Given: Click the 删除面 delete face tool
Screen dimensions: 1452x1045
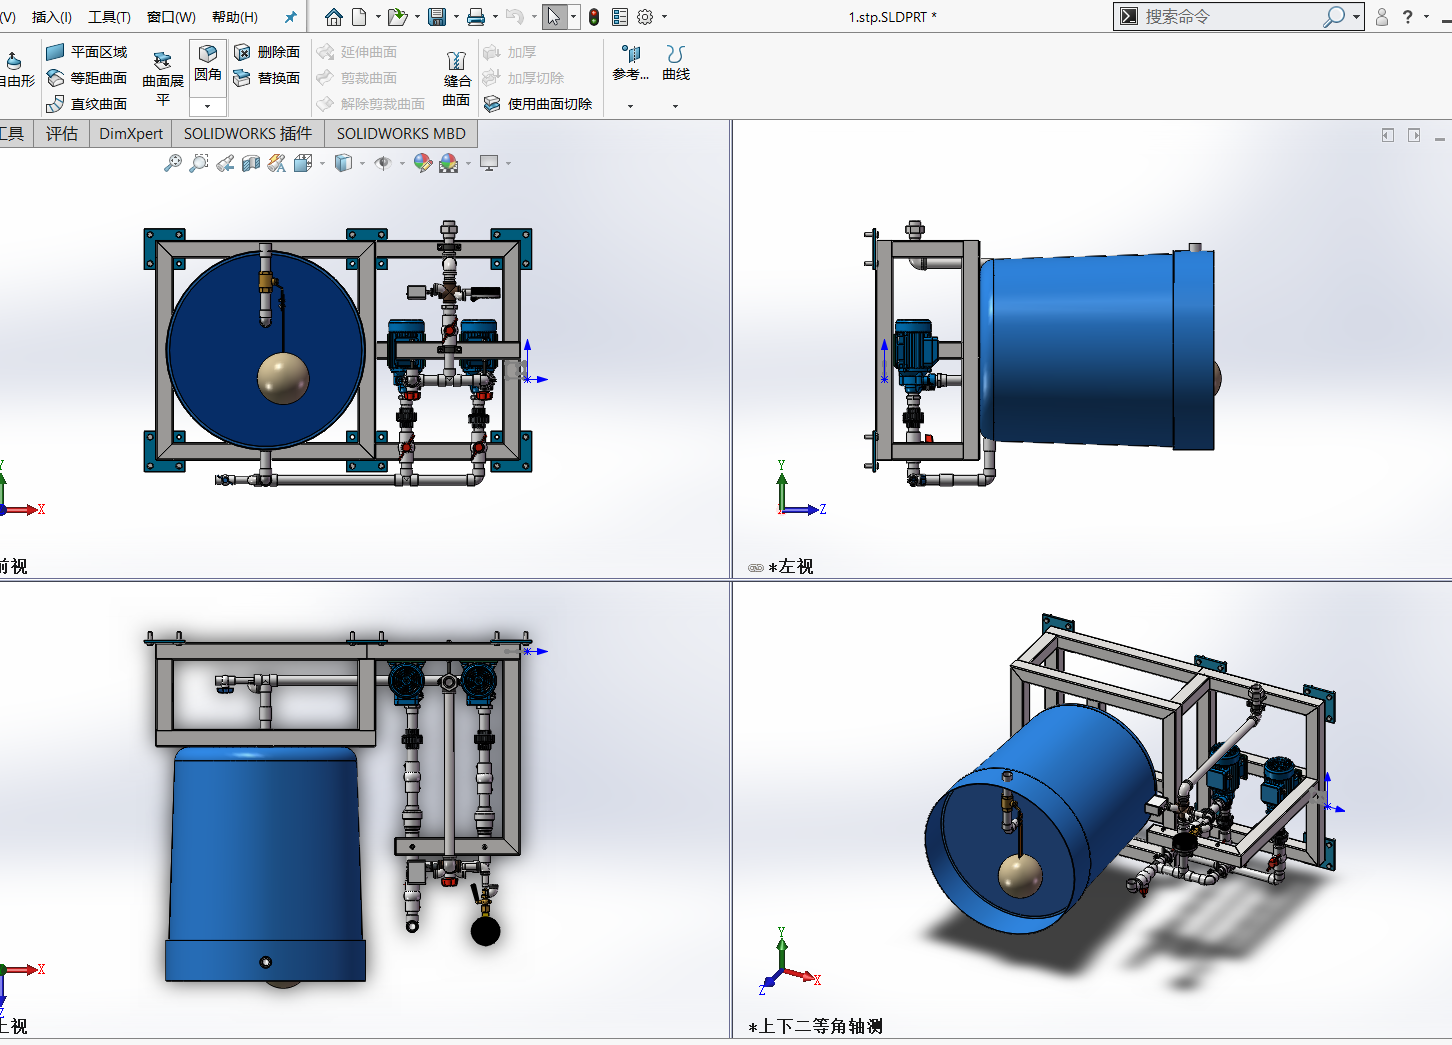Looking at the screenshot, I should (267, 52).
